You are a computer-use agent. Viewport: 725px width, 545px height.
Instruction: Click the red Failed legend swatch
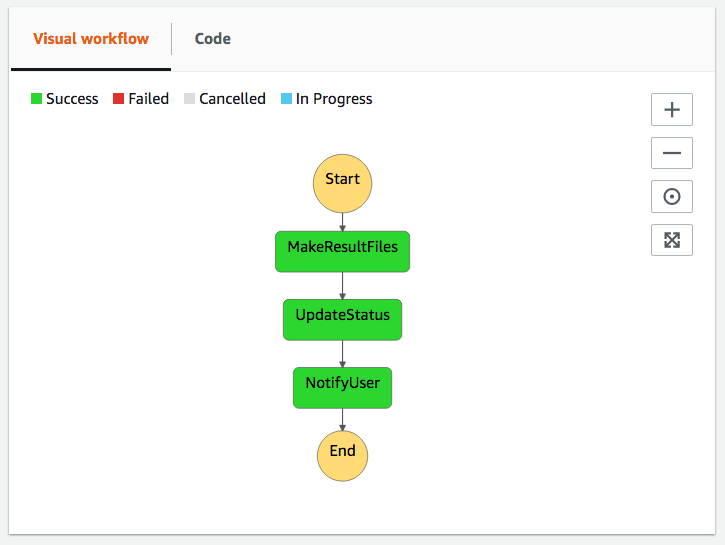coord(118,98)
